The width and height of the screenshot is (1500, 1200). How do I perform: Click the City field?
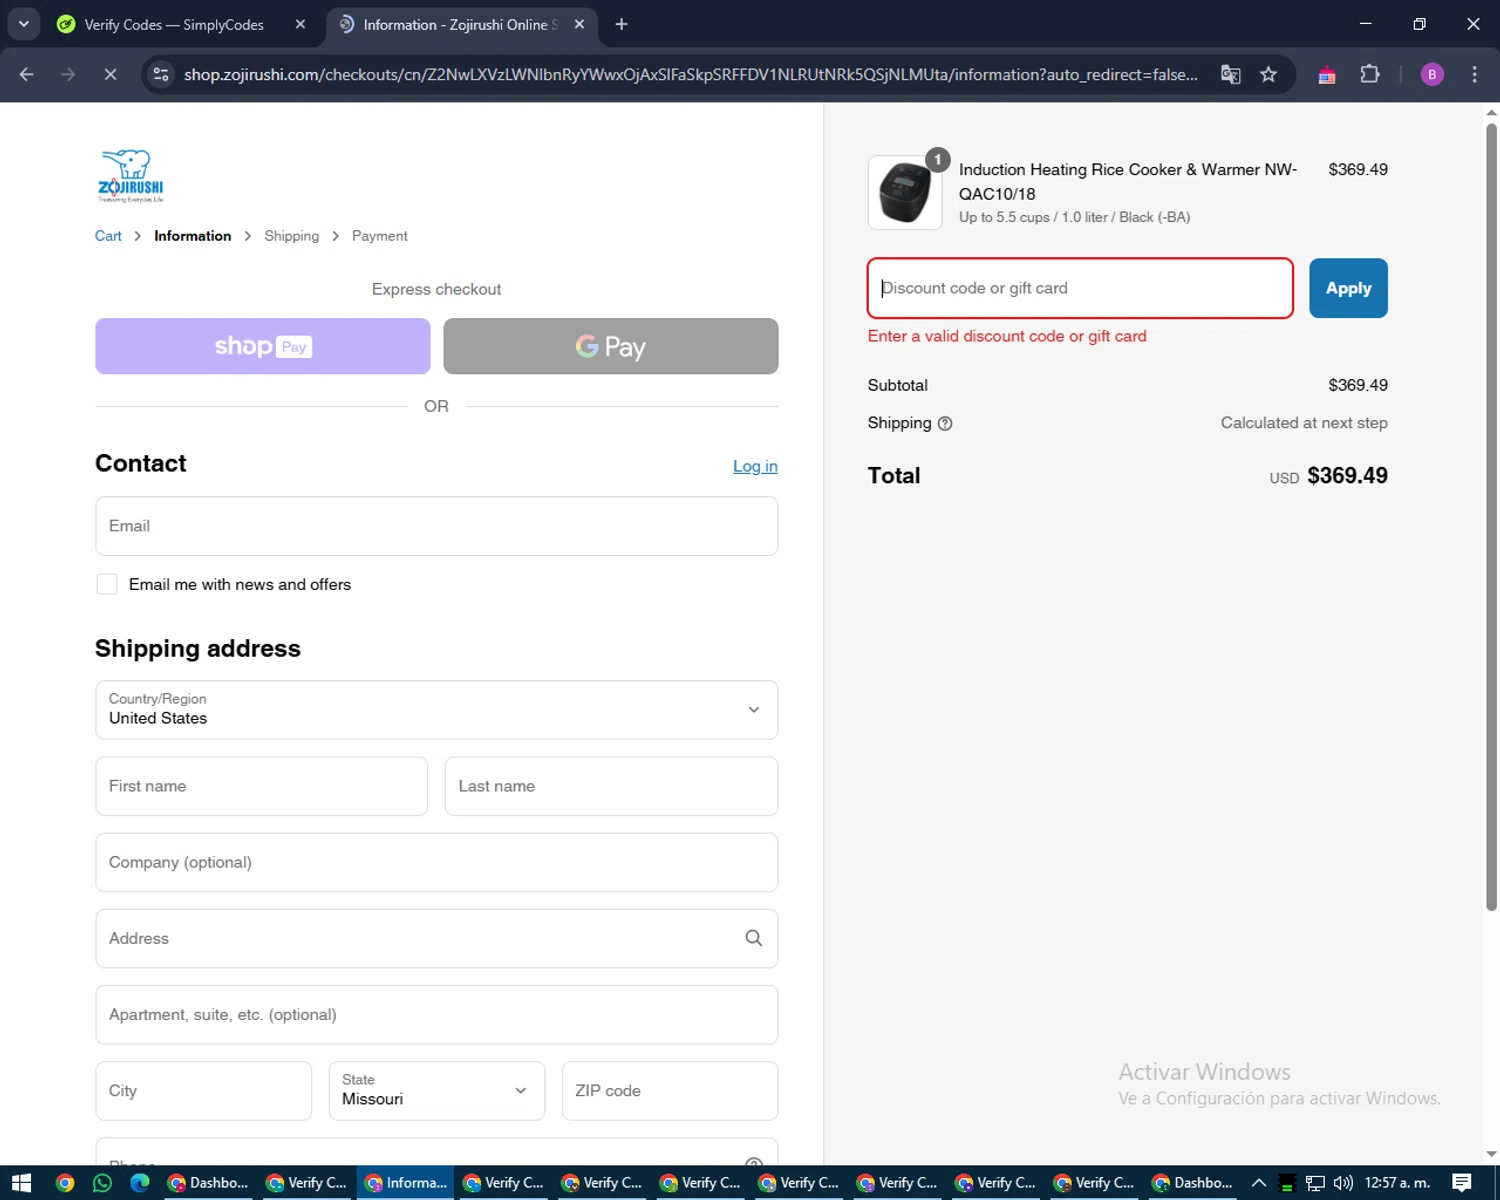point(204,1091)
